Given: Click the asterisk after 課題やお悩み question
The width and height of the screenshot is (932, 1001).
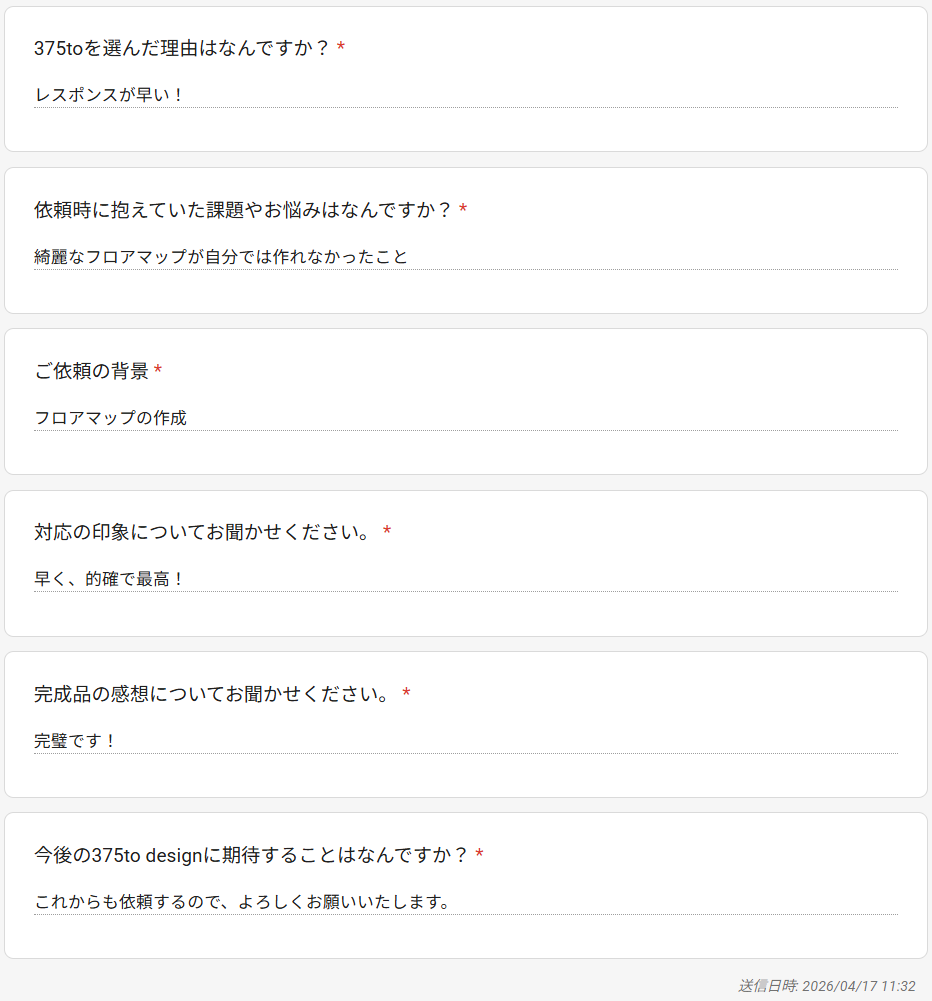Looking at the screenshot, I should 463,211.
